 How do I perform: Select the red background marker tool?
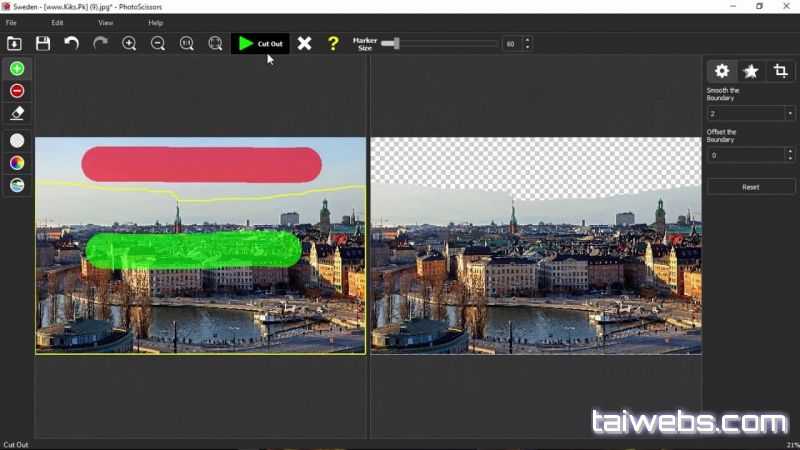click(17, 91)
